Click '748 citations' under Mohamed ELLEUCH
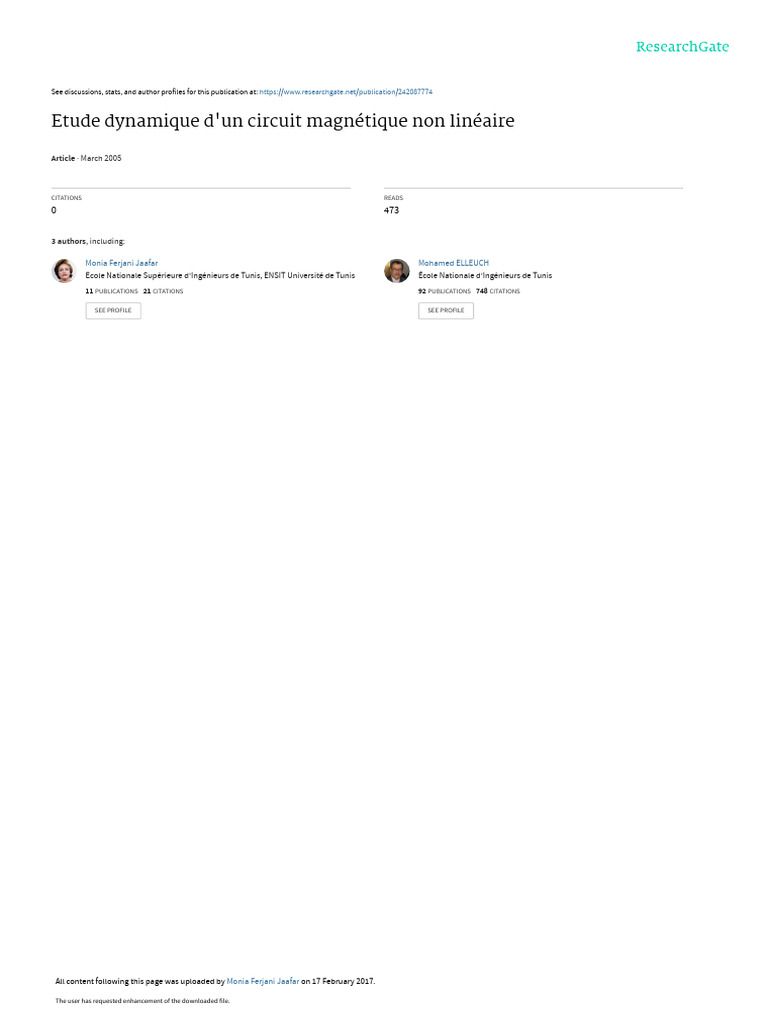 (x=498, y=291)
